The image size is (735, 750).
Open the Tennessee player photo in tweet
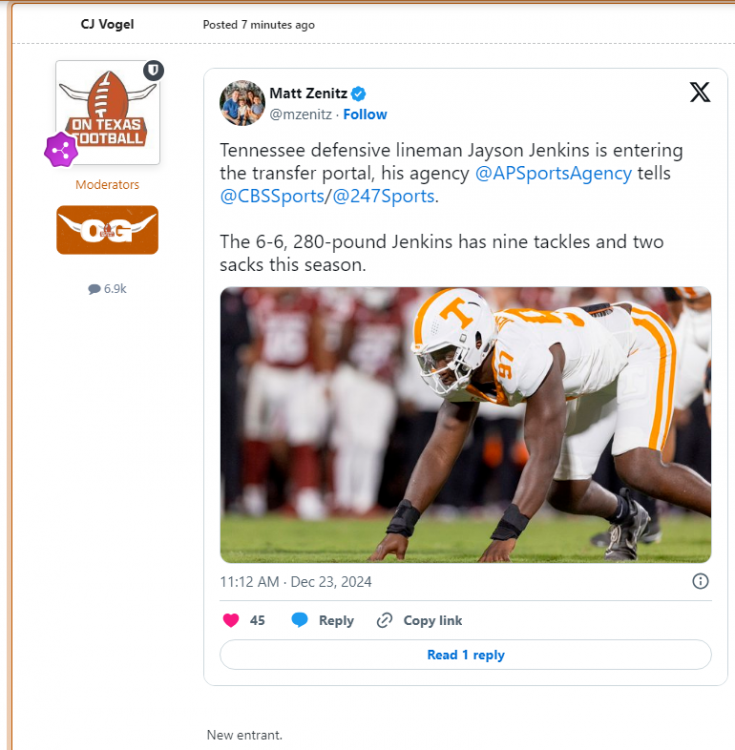465,425
